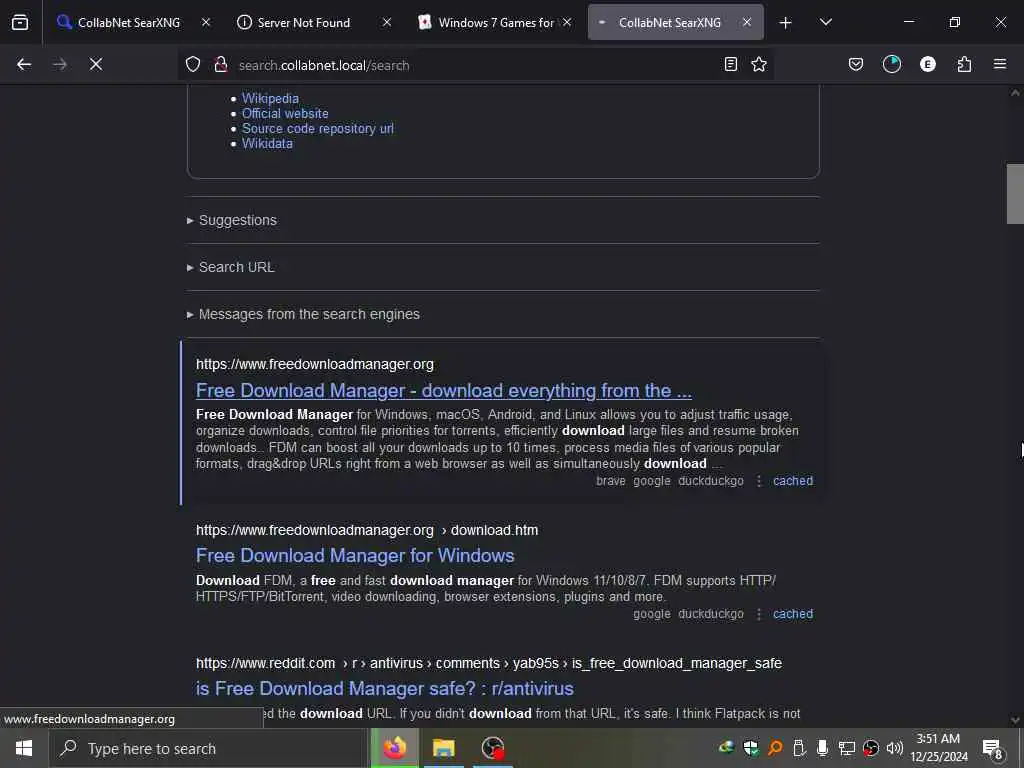The height and width of the screenshot is (768, 1024).
Task: View site connection lock info
Action: point(221,64)
